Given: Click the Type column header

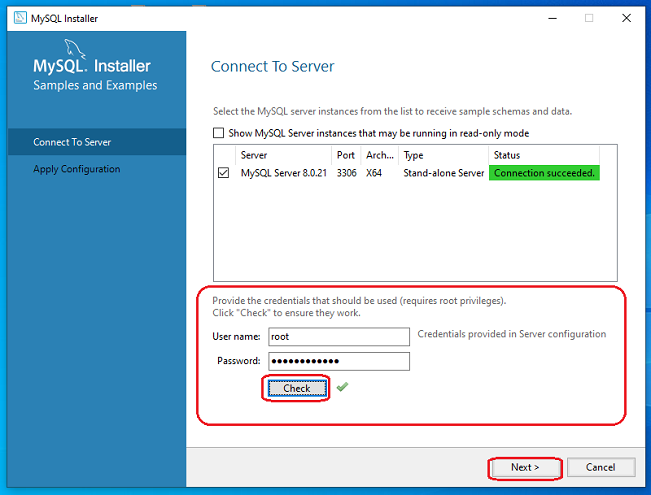Looking at the screenshot, I should point(443,155).
